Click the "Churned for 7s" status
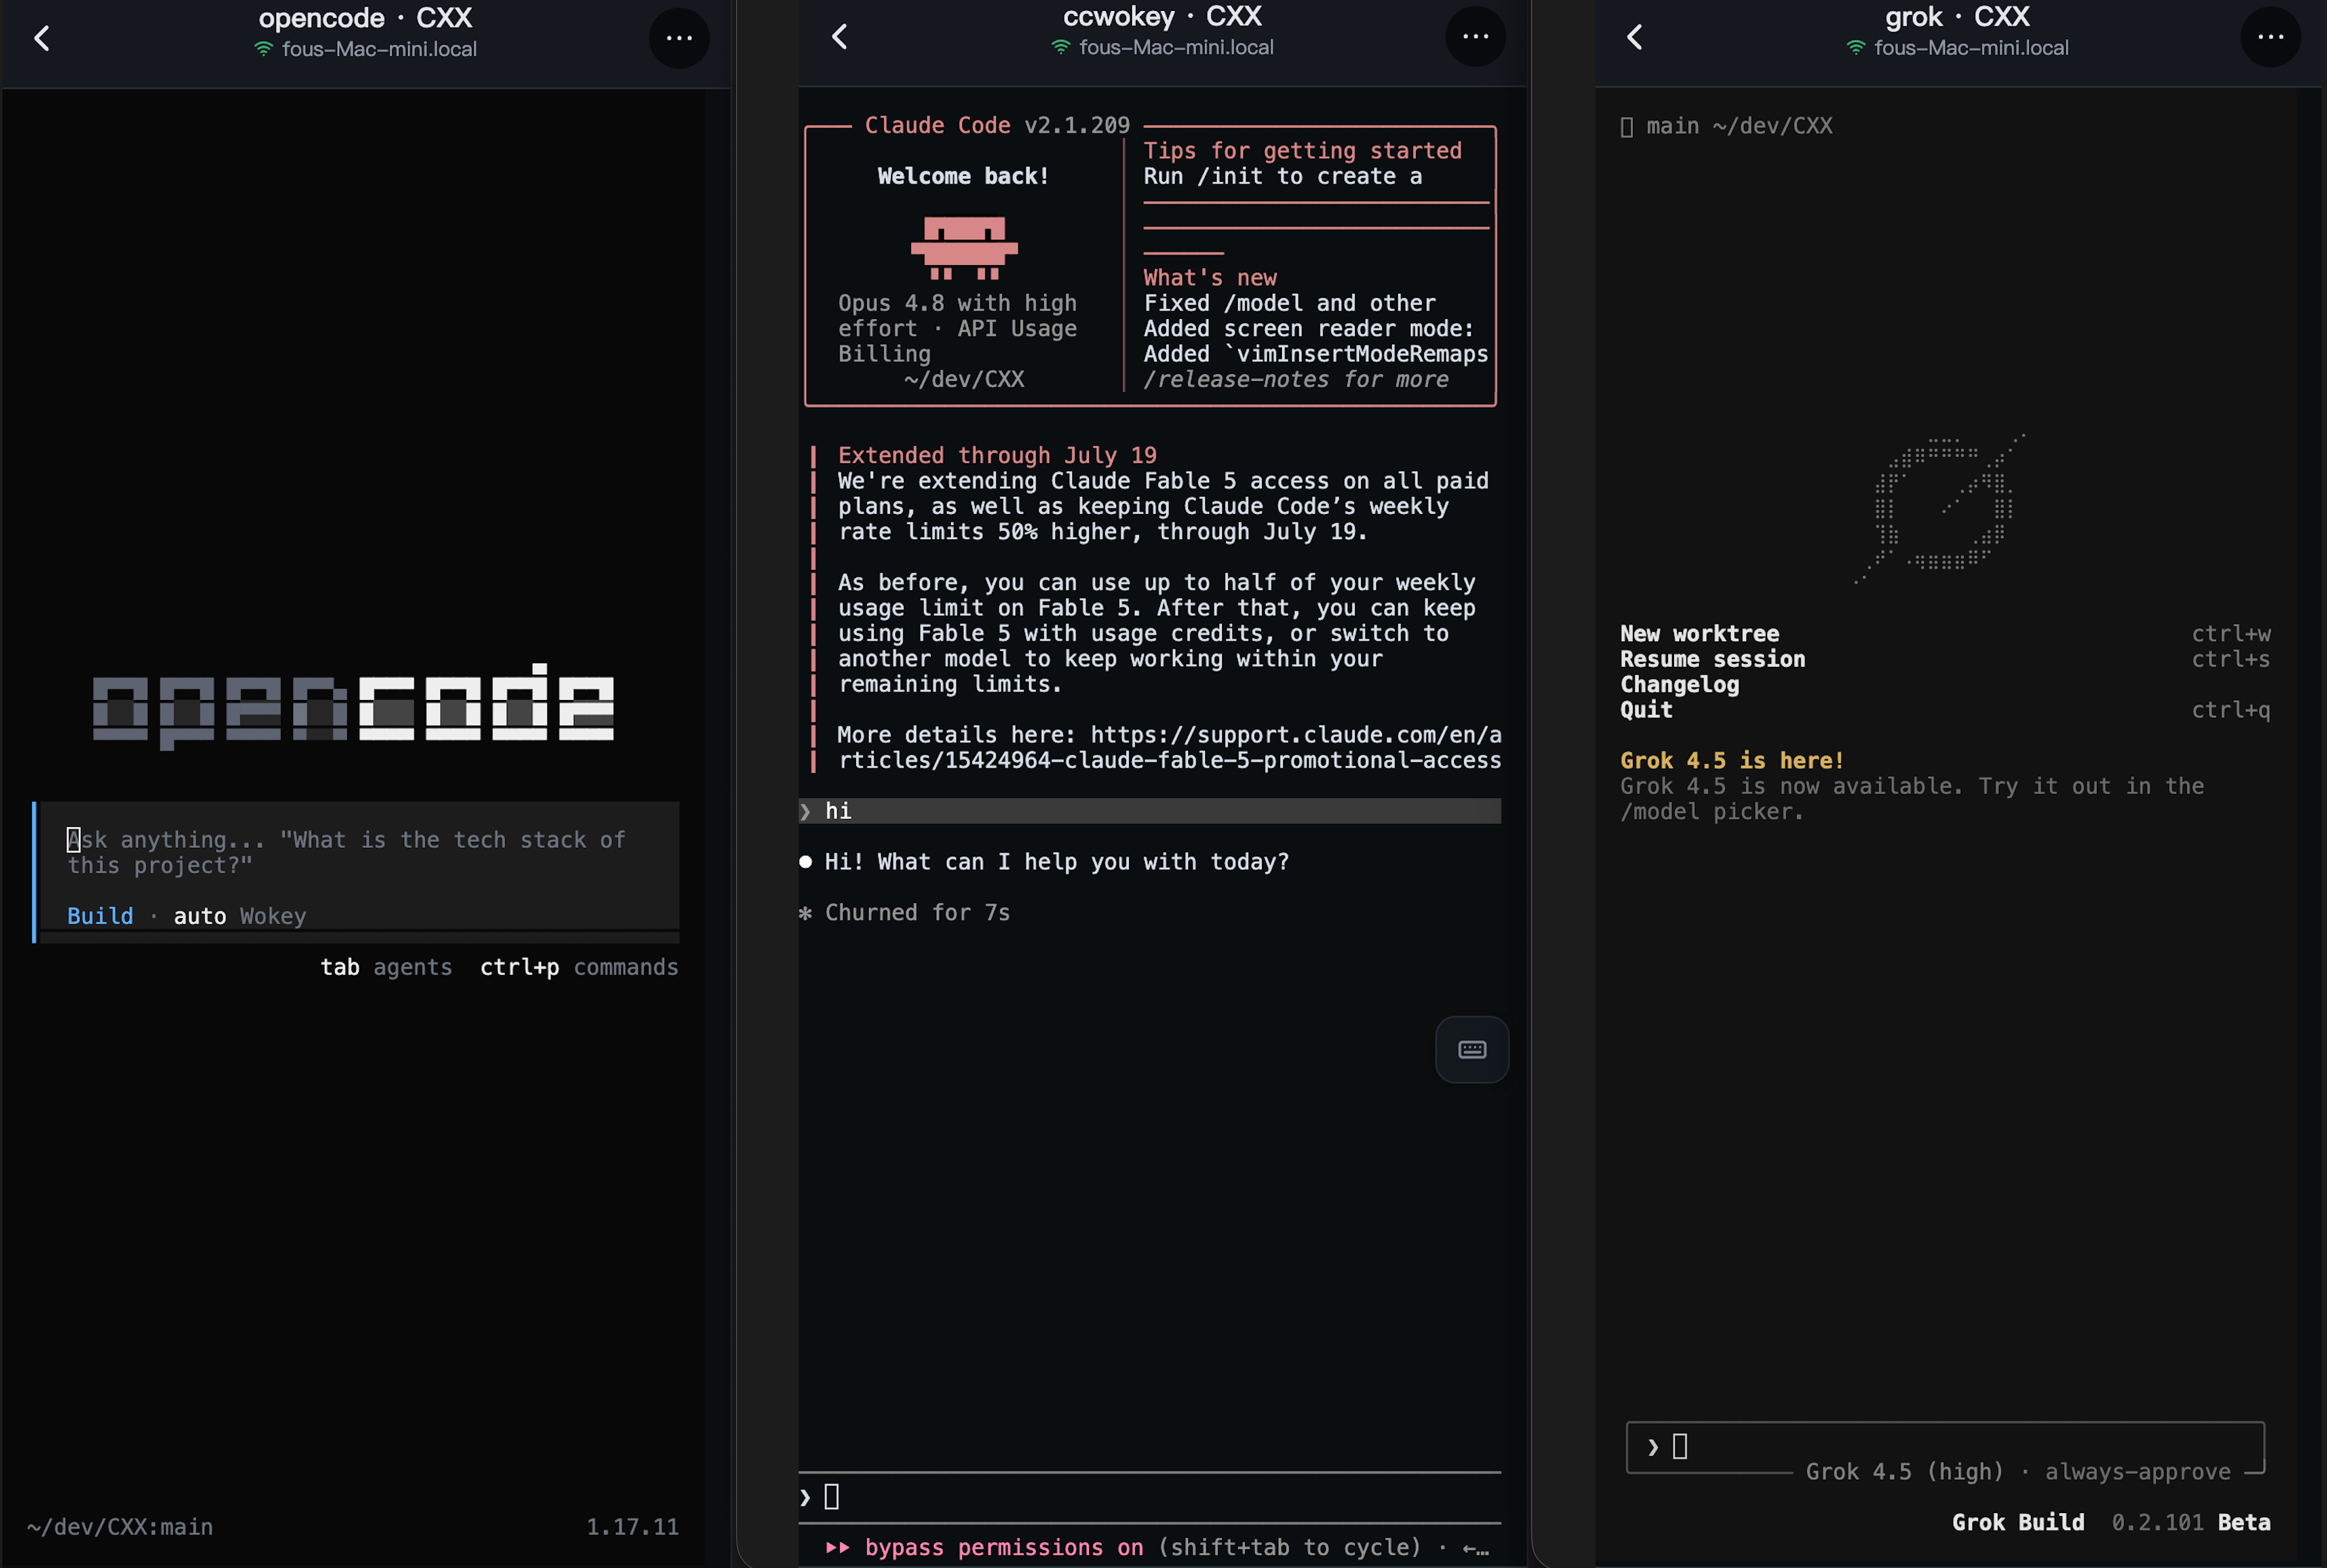The width and height of the screenshot is (2327, 1568). [x=917, y=913]
